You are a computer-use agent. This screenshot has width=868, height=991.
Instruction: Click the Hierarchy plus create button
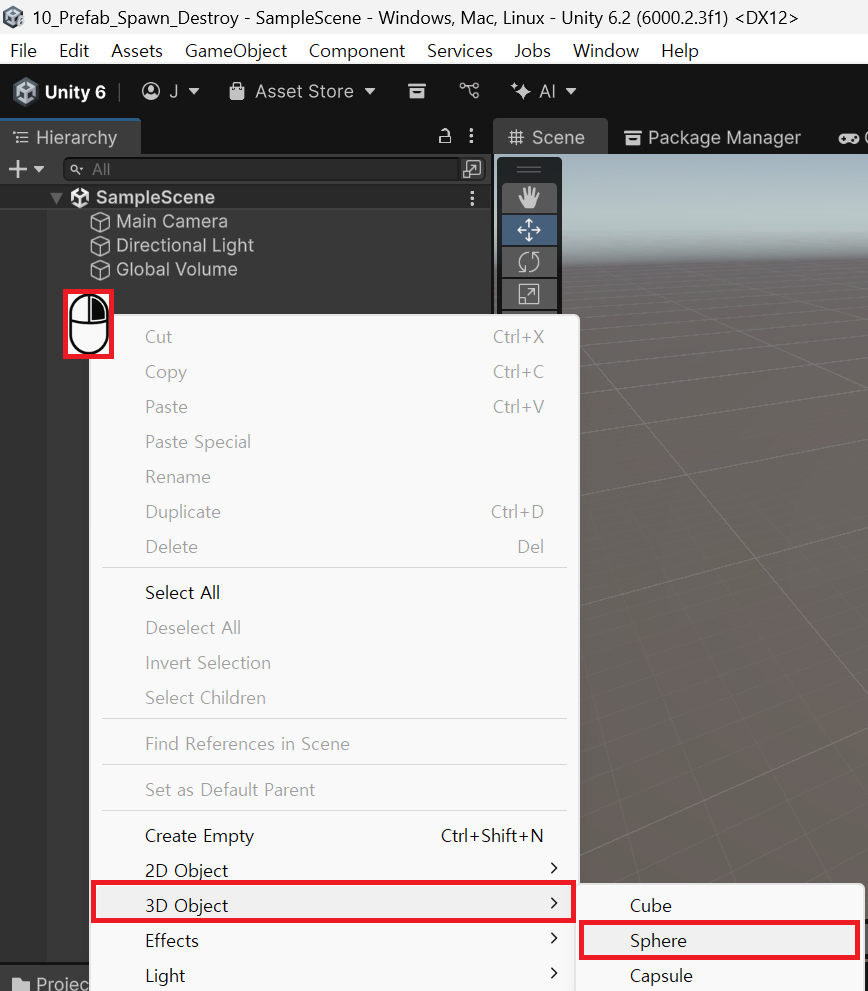click(18, 169)
